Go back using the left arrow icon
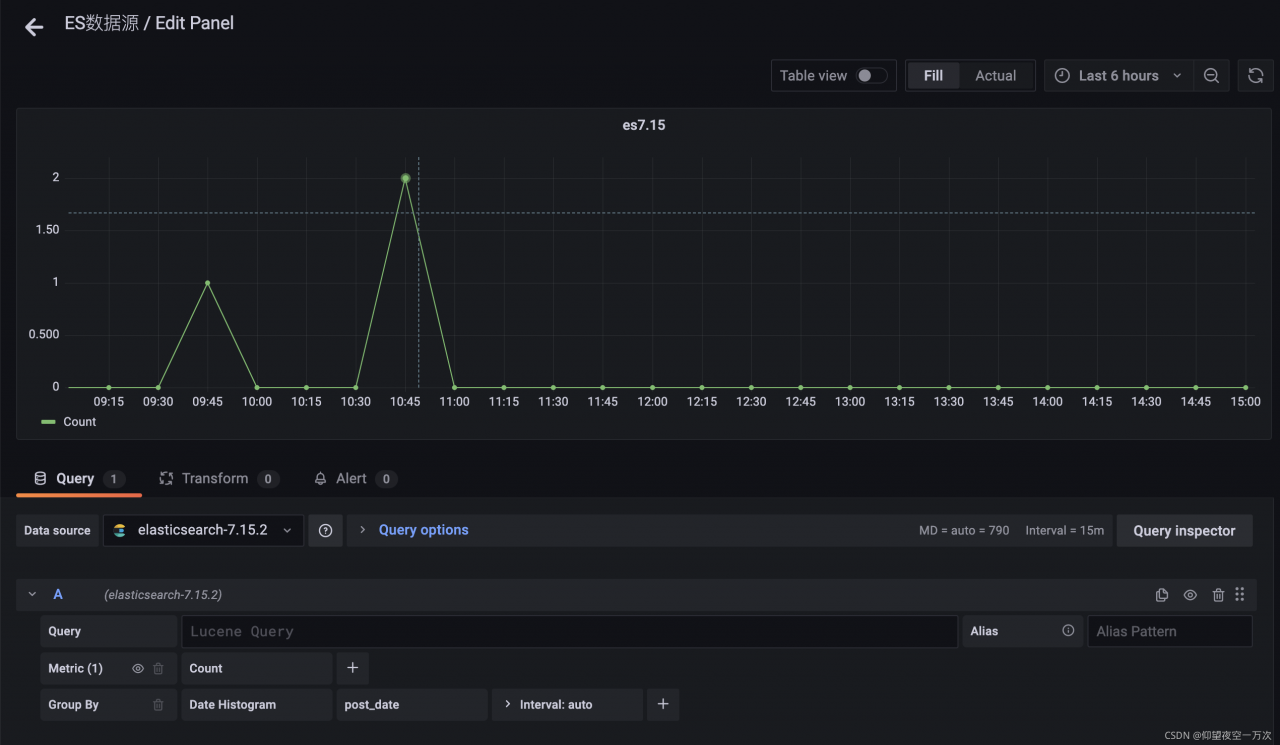 coord(34,27)
